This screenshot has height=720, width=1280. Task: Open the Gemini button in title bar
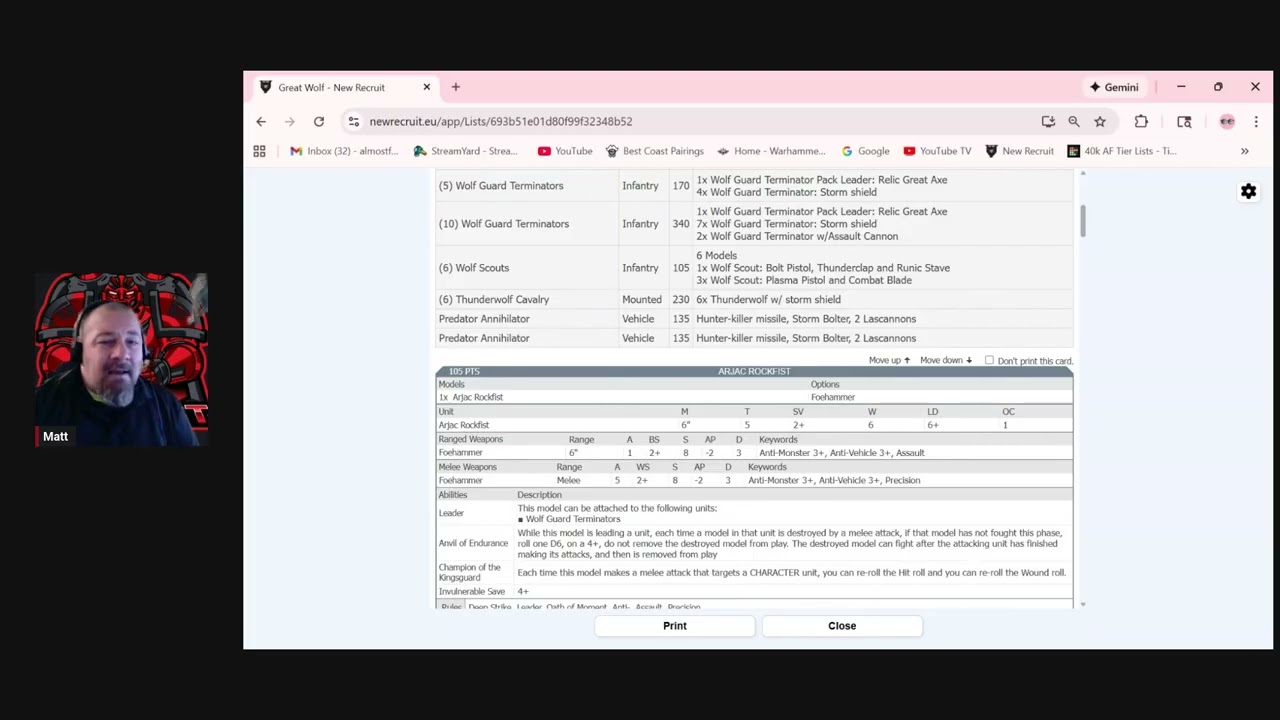1114,87
